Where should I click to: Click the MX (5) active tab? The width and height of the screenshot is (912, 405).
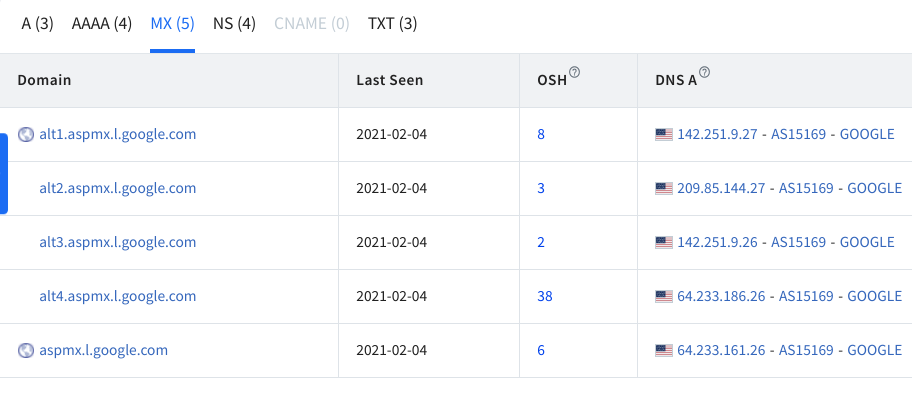[172, 24]
